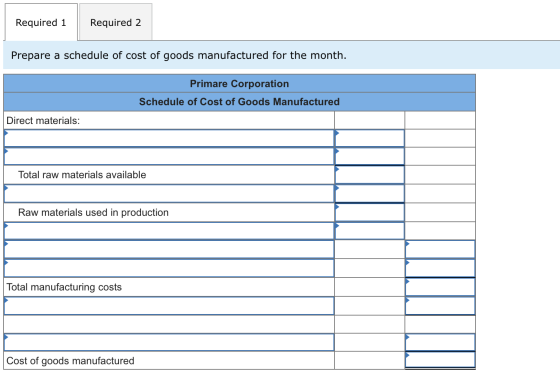This screenshot has height=376, width=560.
Task: Click 'Cost of goods manufactured' label
Action: tap(70, 361)
